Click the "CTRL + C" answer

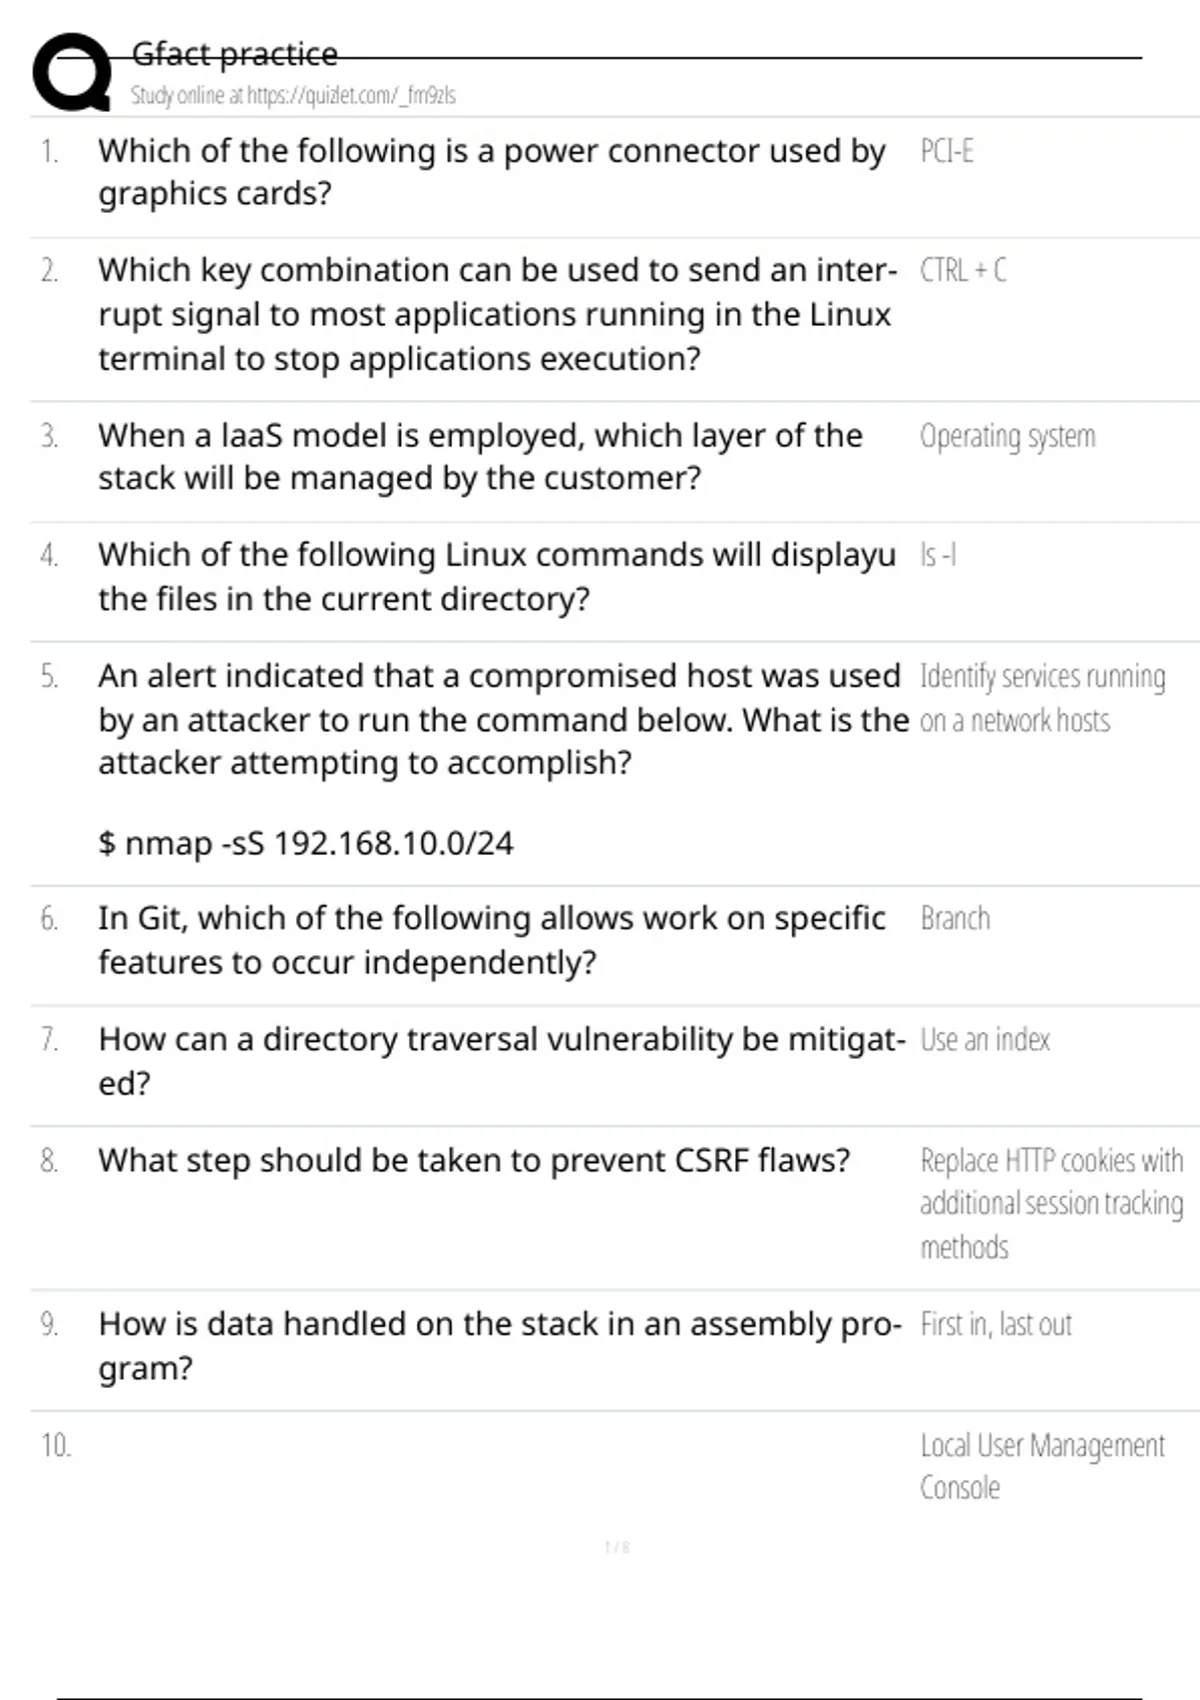pos(963,270)
